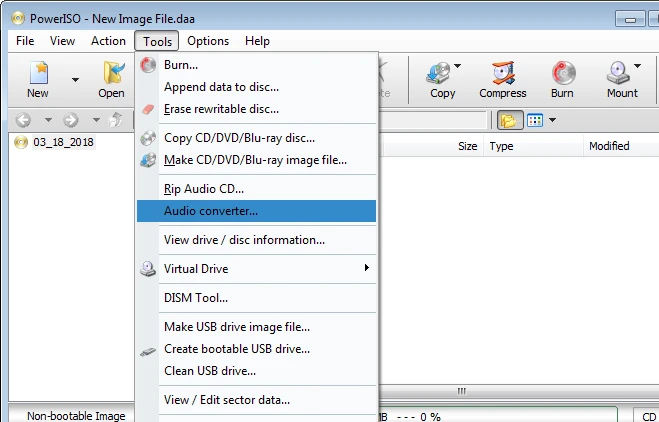Open the Help menu
659x422 pixels.
(x=257, y=41)
